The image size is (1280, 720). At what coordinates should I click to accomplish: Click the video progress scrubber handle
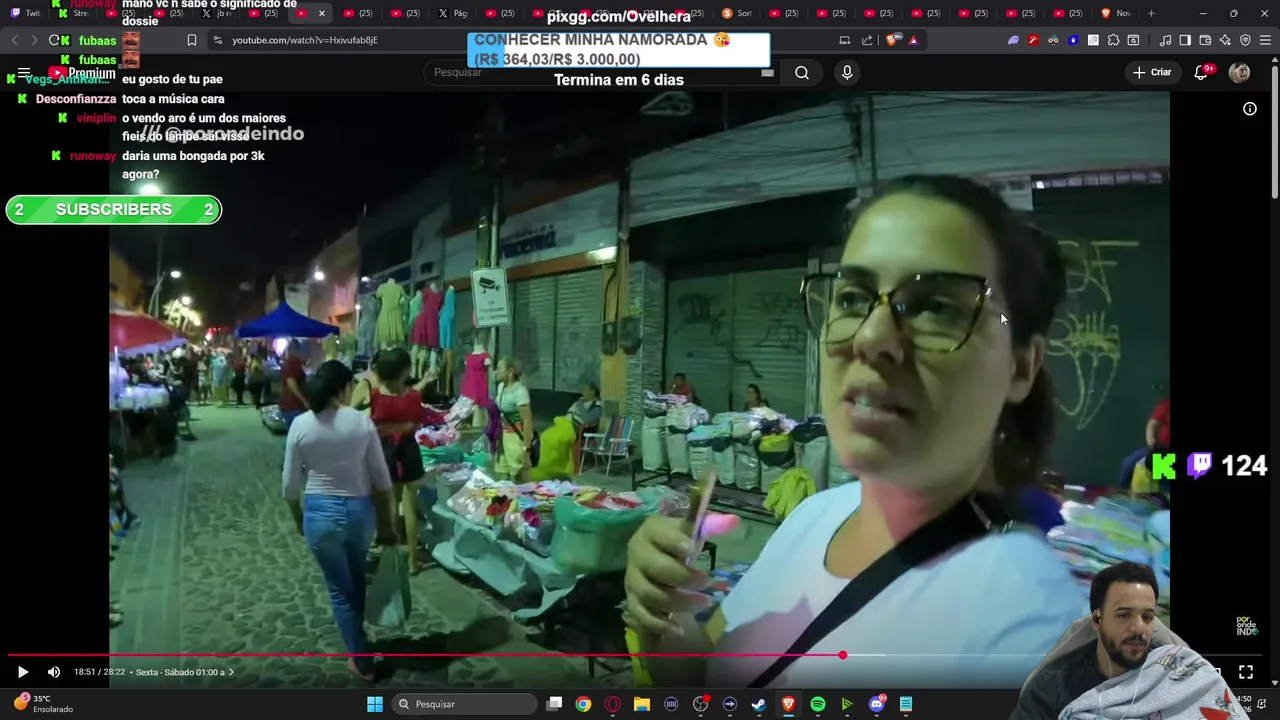(843, 655)
